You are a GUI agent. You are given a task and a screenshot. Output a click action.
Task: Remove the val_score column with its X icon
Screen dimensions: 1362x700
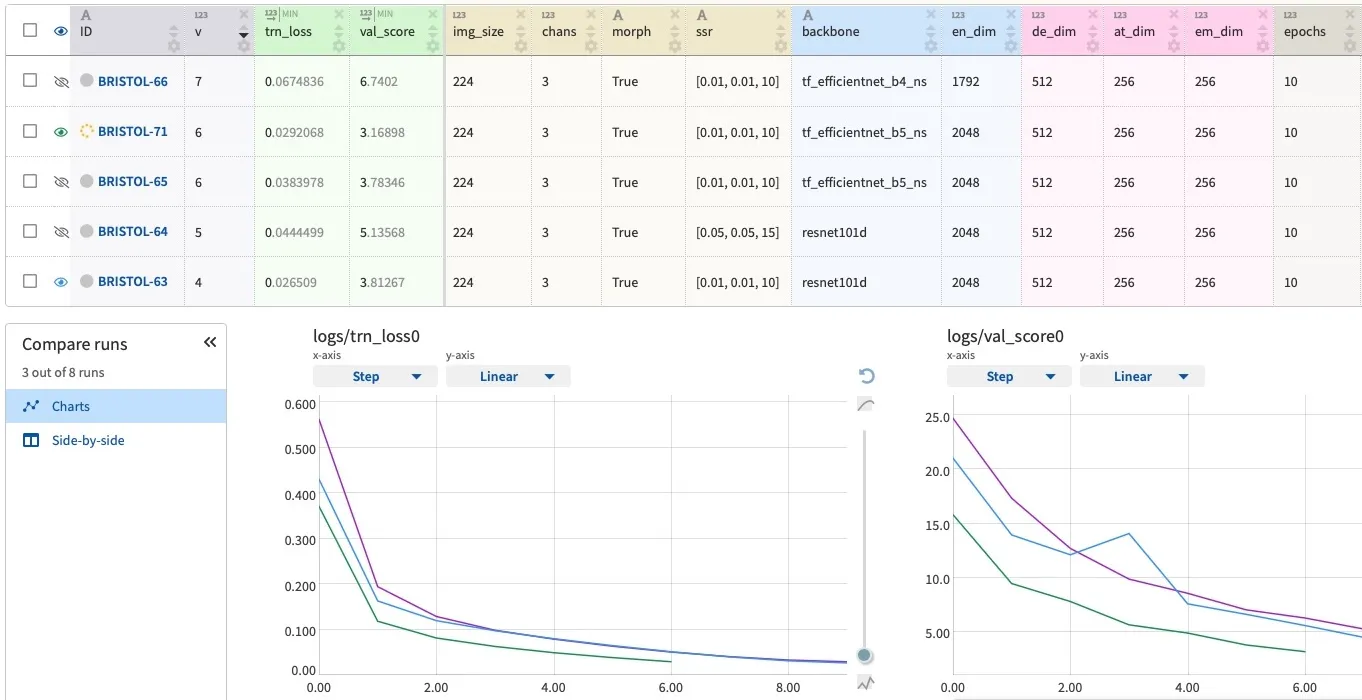[x=433, y=15]
